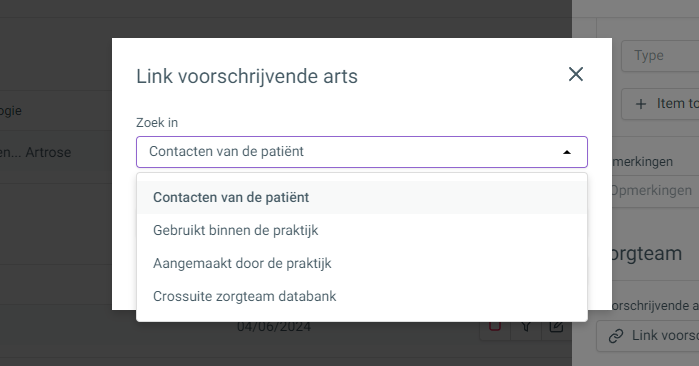Focus the Opmerkingen text field

654,191
